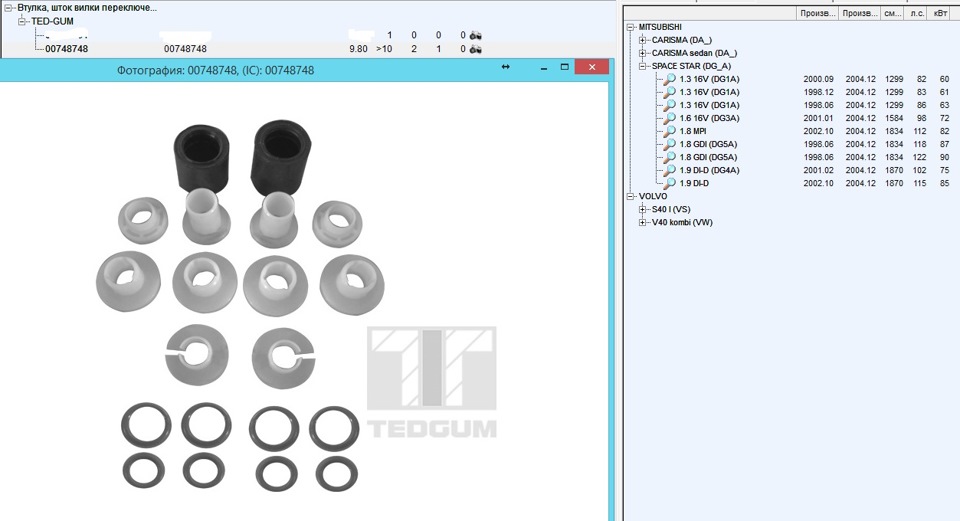Click the 1584 displacement value
The width and height of the screenshot is (960, 521).
coord(894,118)
